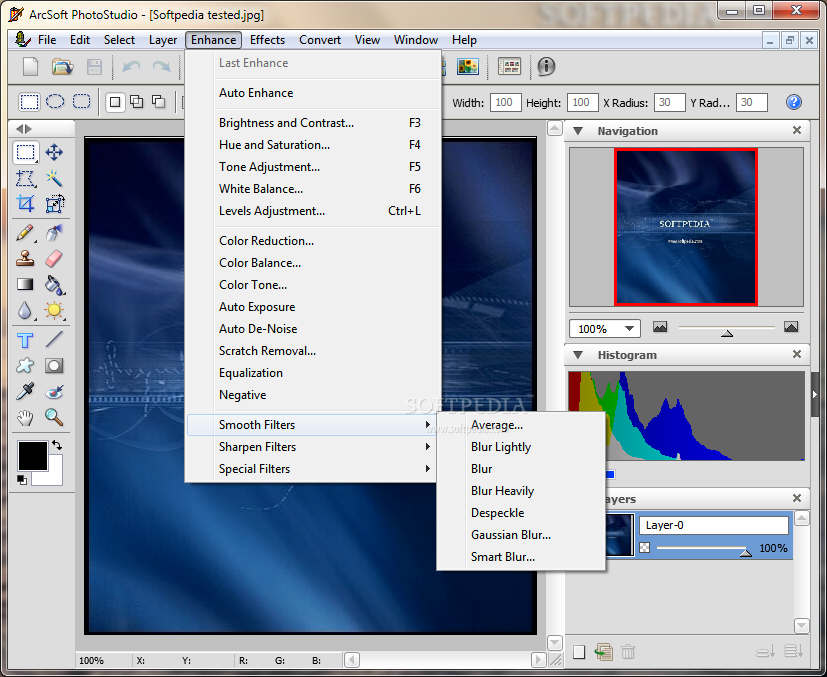Click the Layer-0 name field
Viewport: 827px width, 677px height.
click(x=714, y=525)
